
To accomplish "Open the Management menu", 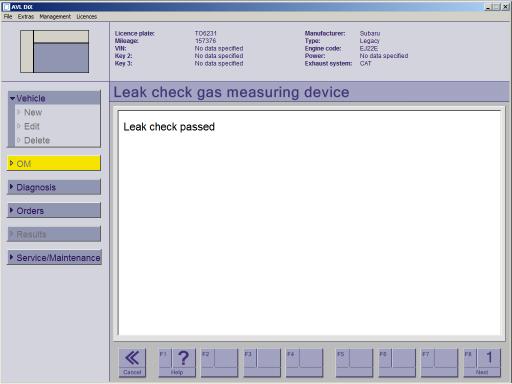I will [x=55, y=16].
